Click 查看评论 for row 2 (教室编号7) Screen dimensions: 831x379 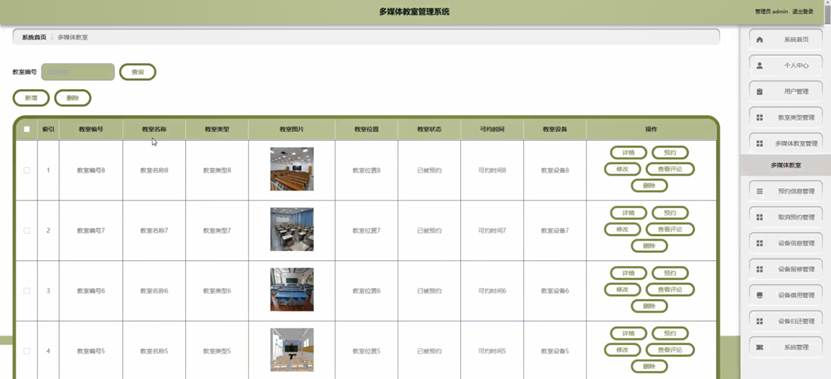(670, 230)
